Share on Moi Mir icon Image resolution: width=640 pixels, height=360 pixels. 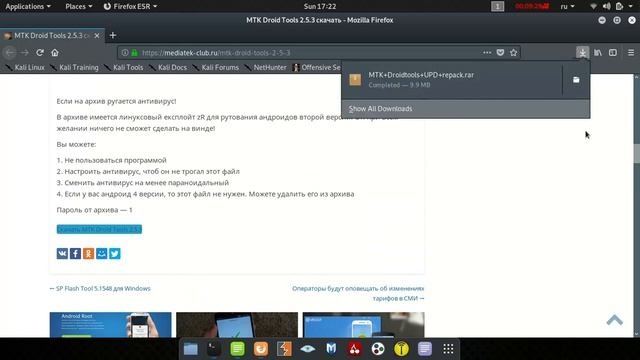pos(102,253)
